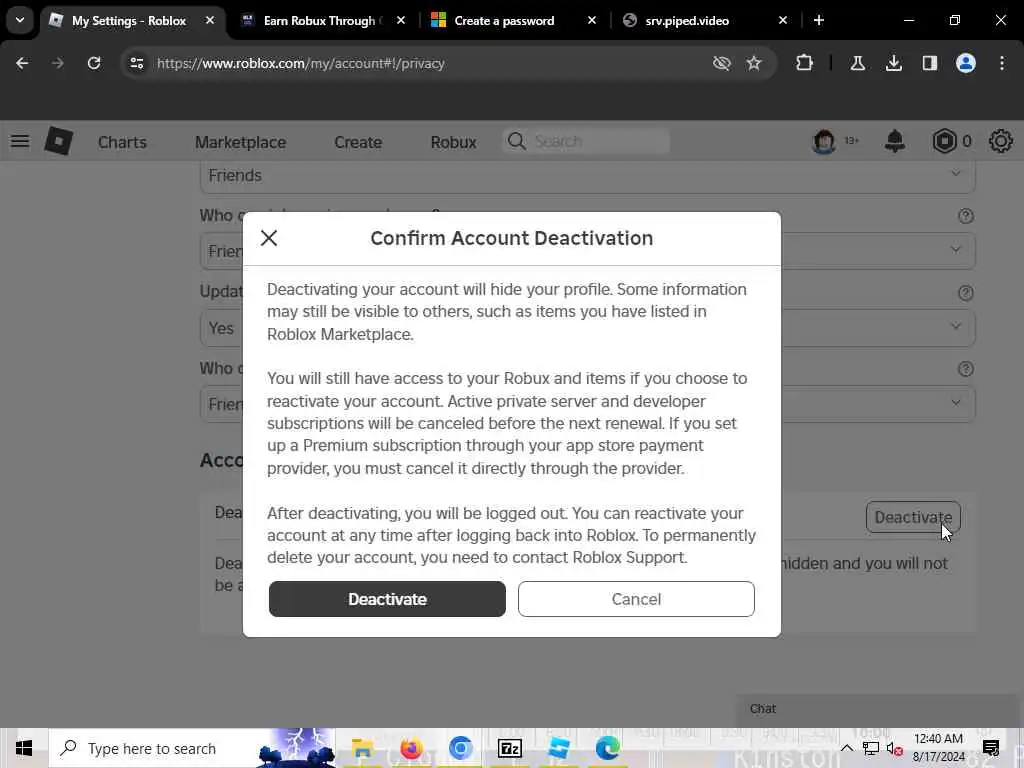Open the settings gear icon

tap(1000, 141)
